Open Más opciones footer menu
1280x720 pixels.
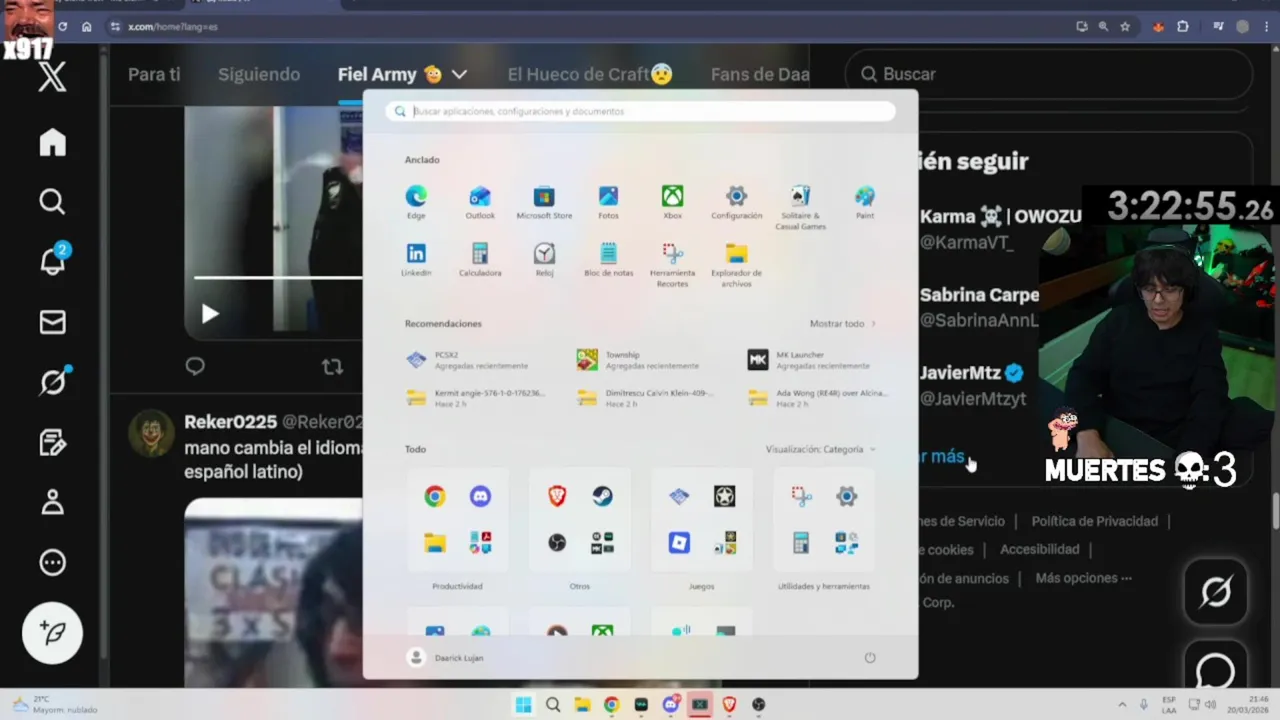click(1084, 578)
